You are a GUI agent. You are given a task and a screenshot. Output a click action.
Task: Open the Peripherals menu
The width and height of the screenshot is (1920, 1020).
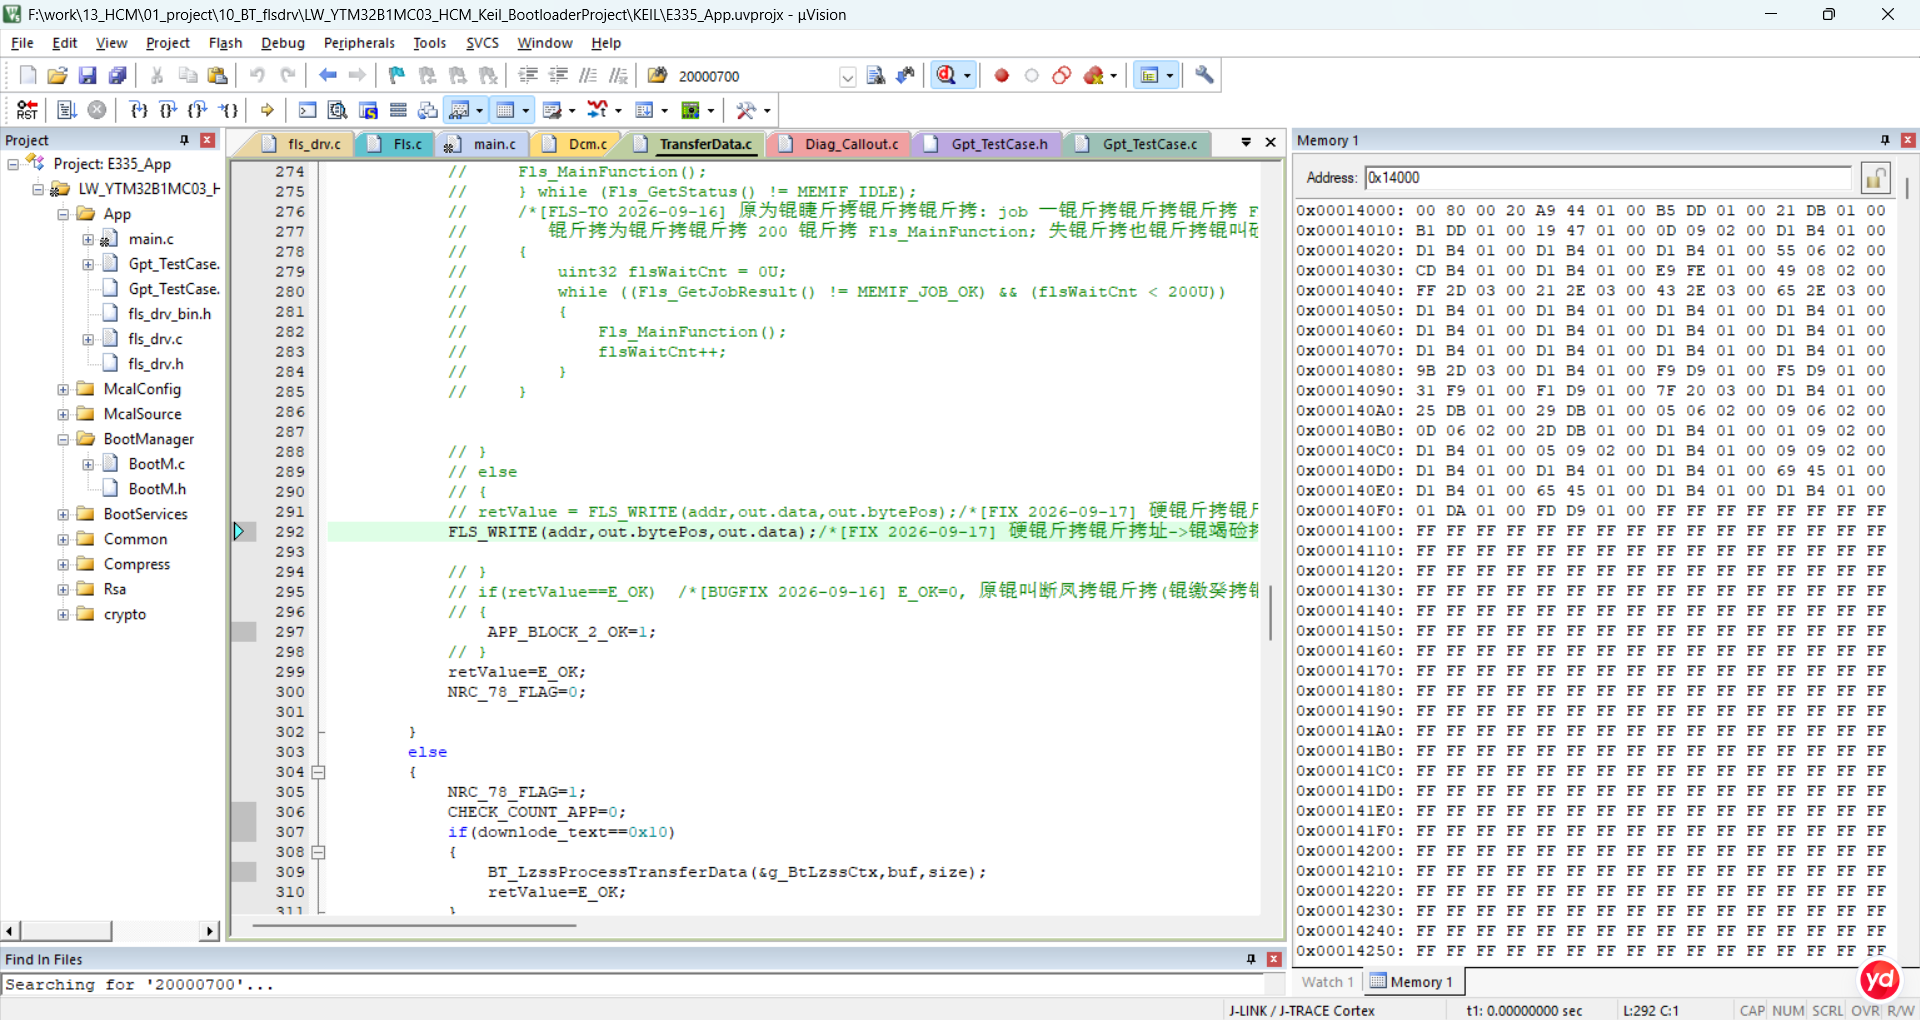(x=359, y=43)
